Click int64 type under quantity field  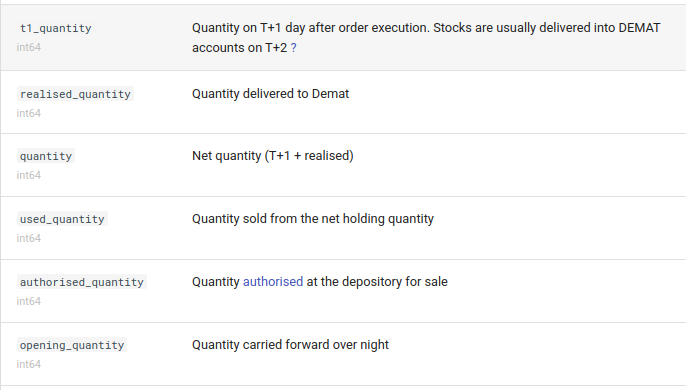point(28,176)
